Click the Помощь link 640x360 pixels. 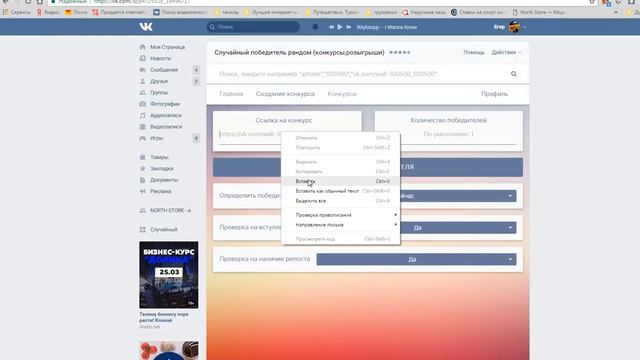[474, 52]
